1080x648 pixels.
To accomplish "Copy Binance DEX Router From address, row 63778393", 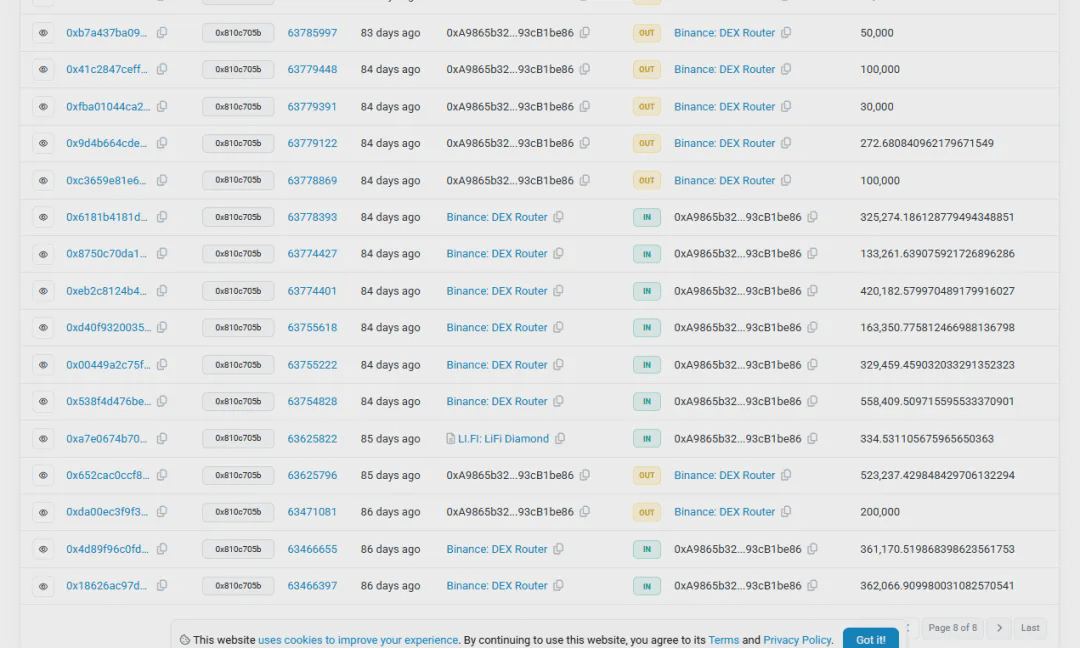I will coord(559,216).
